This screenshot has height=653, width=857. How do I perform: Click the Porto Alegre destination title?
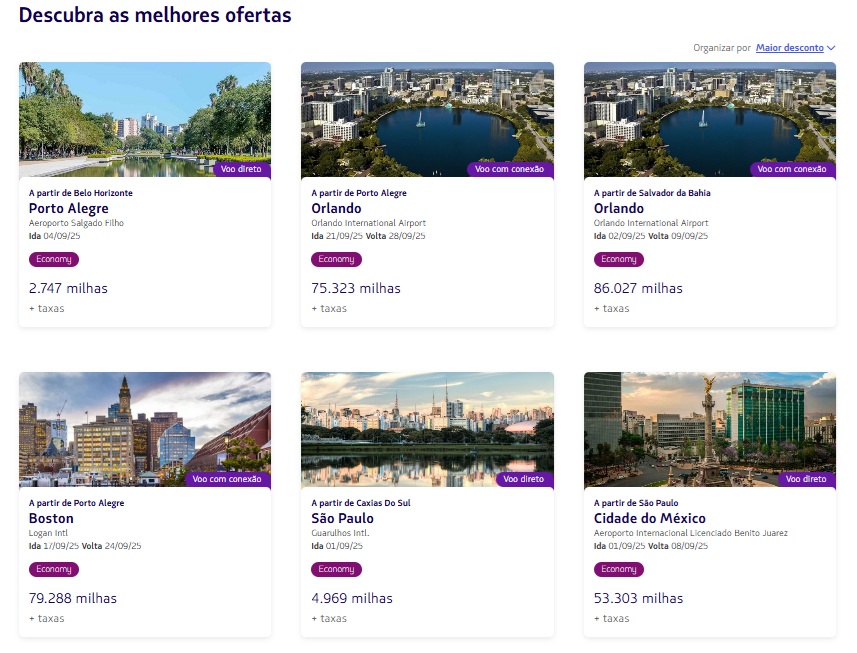69,208
